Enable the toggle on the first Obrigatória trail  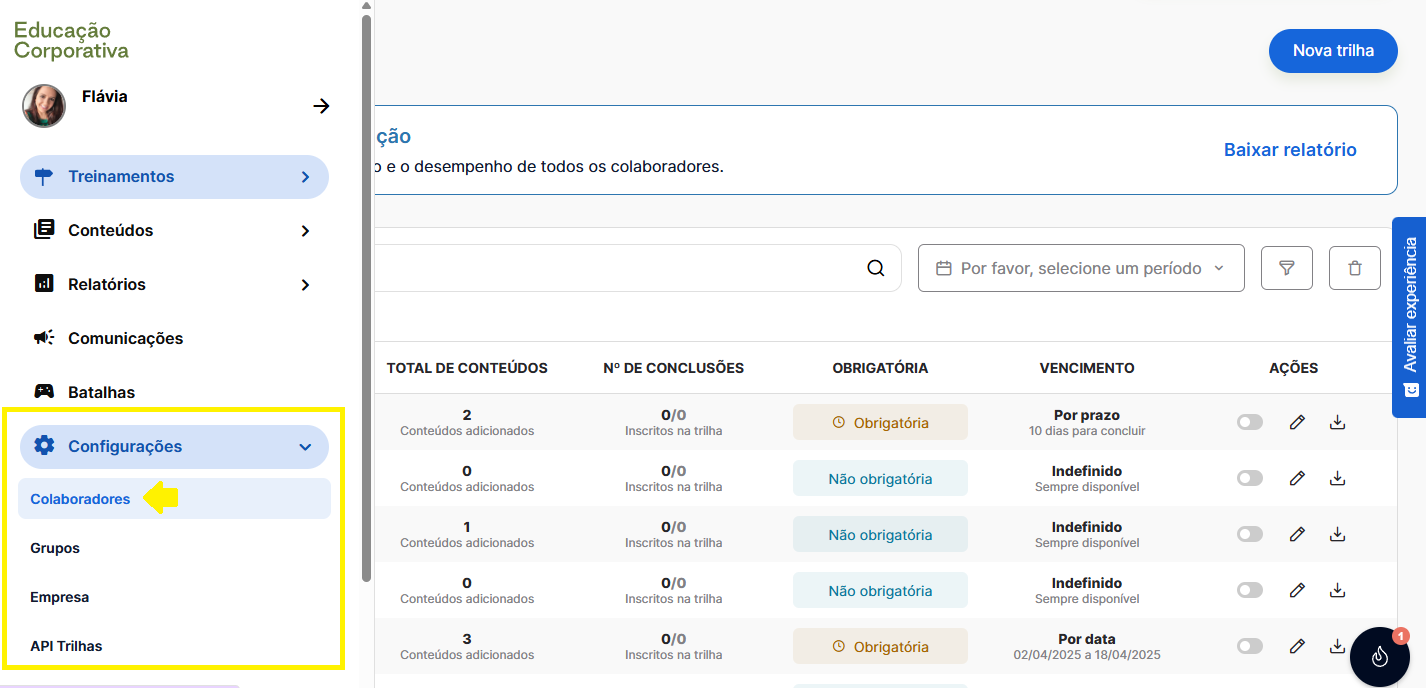tap(1249, 422)
